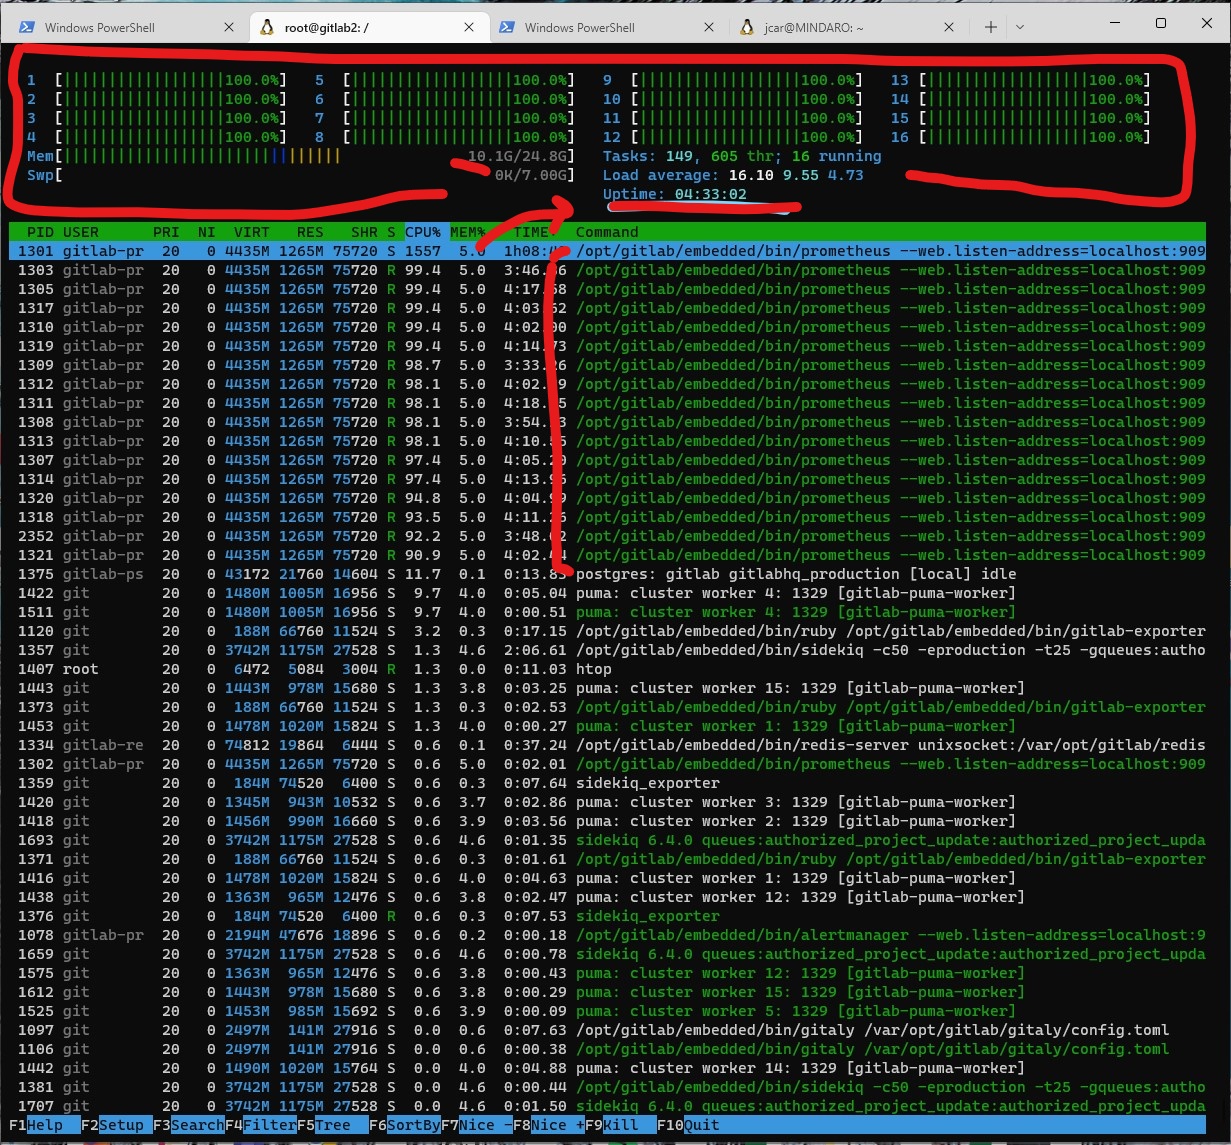Click the PID column header
This screenshot has height=1145, width=1231.
click(x=40, y=232)
